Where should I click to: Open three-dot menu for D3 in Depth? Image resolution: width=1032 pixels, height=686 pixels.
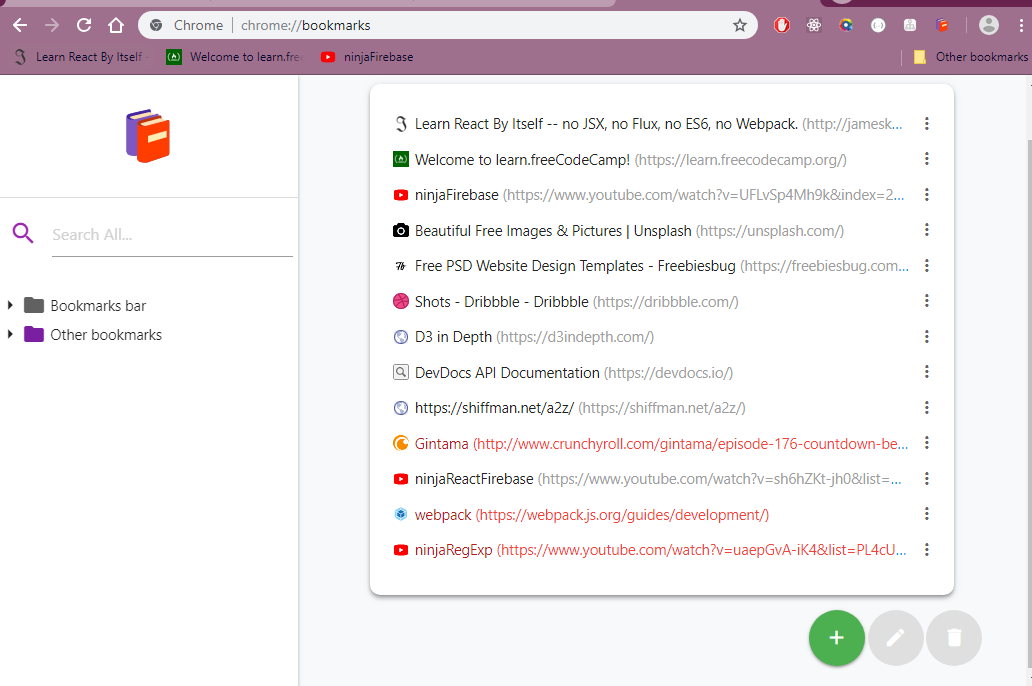tap(927, 337)
